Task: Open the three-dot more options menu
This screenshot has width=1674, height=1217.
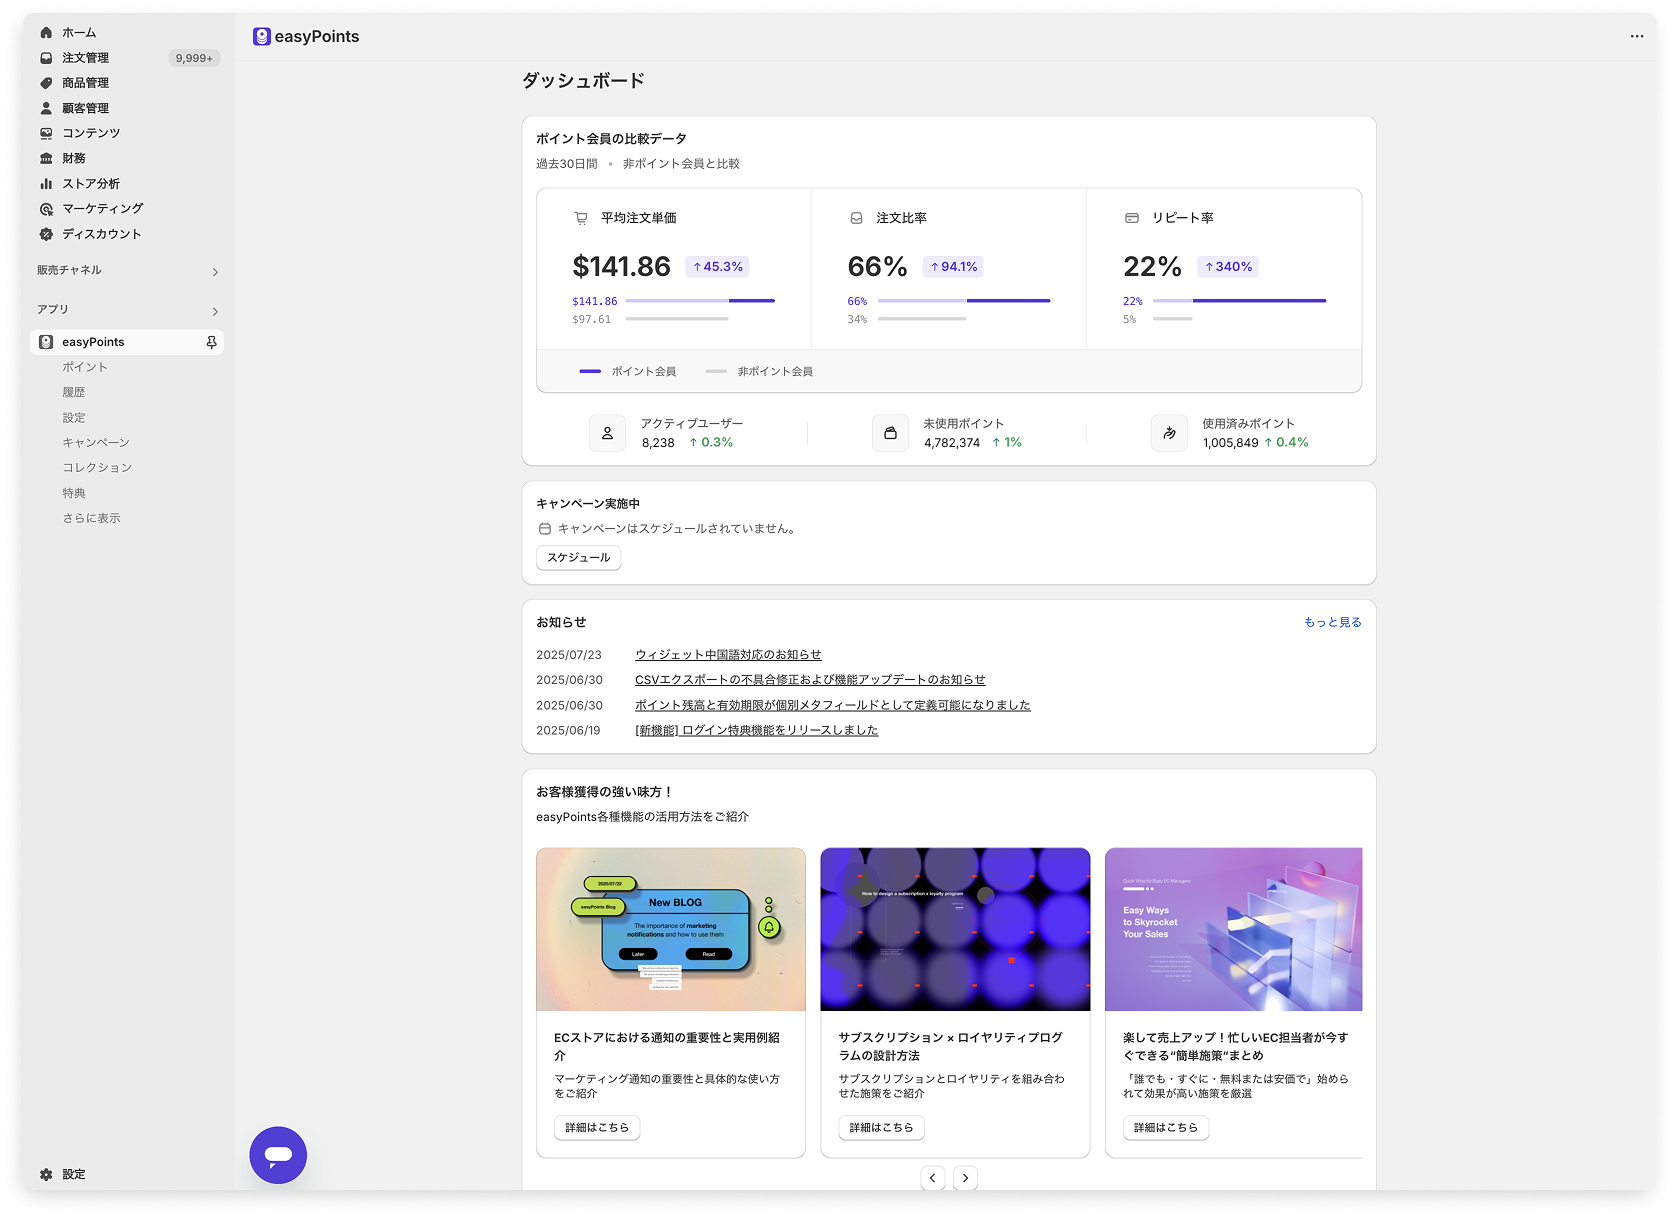Action: (x=1636, y=36)
